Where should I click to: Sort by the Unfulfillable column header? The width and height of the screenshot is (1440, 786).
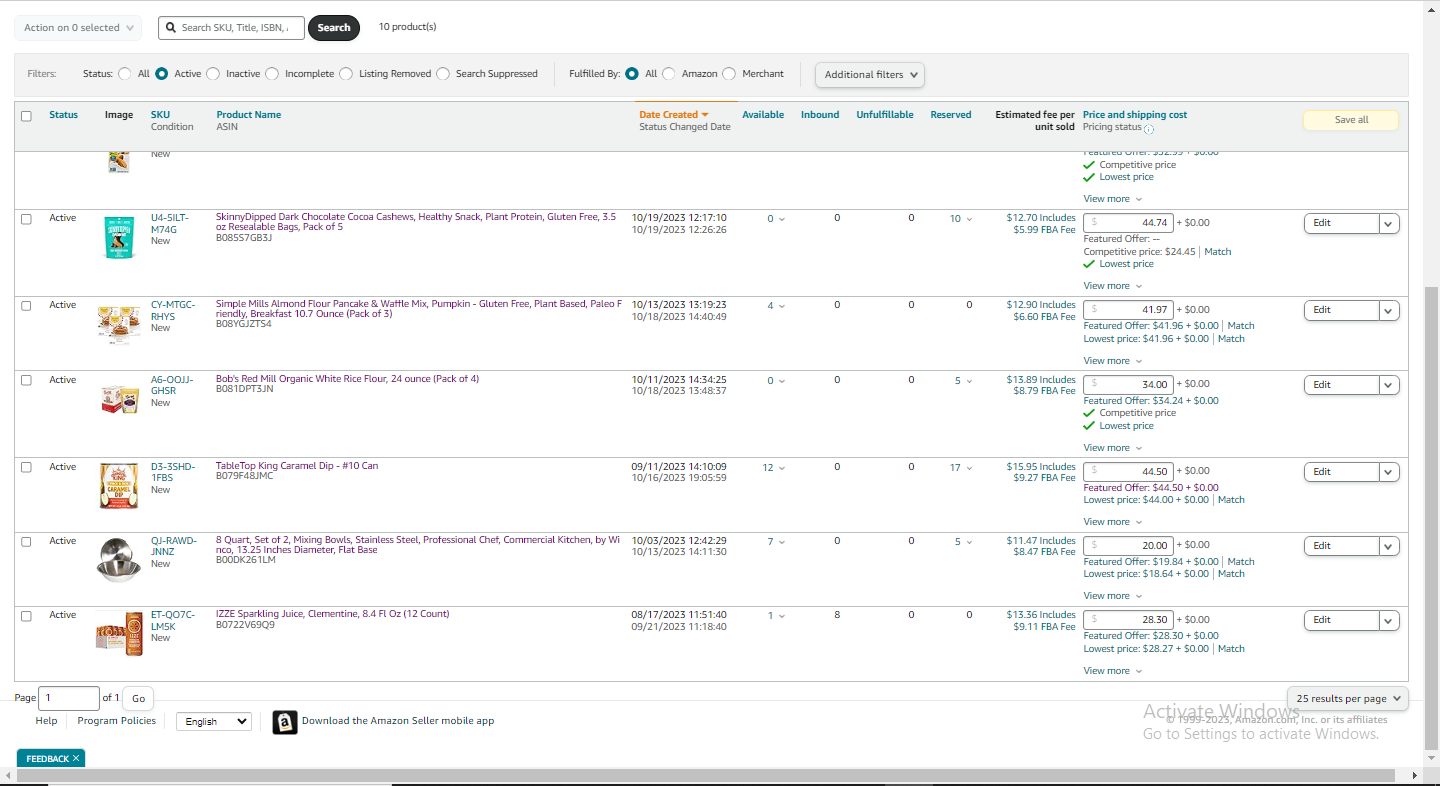point(885,115)
